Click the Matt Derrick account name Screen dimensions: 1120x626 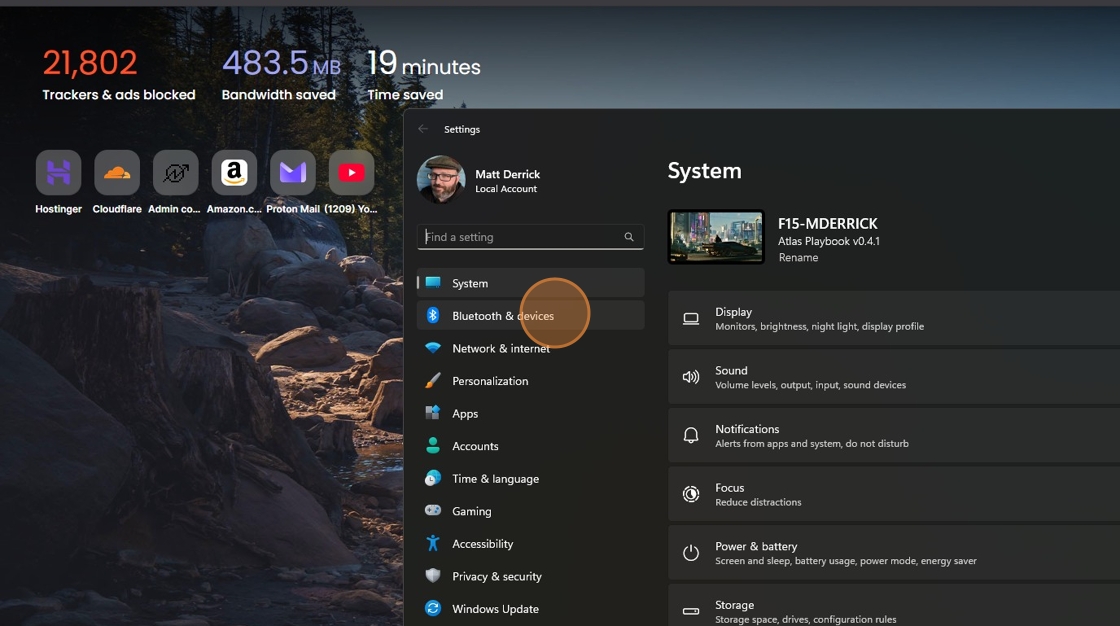507,174
